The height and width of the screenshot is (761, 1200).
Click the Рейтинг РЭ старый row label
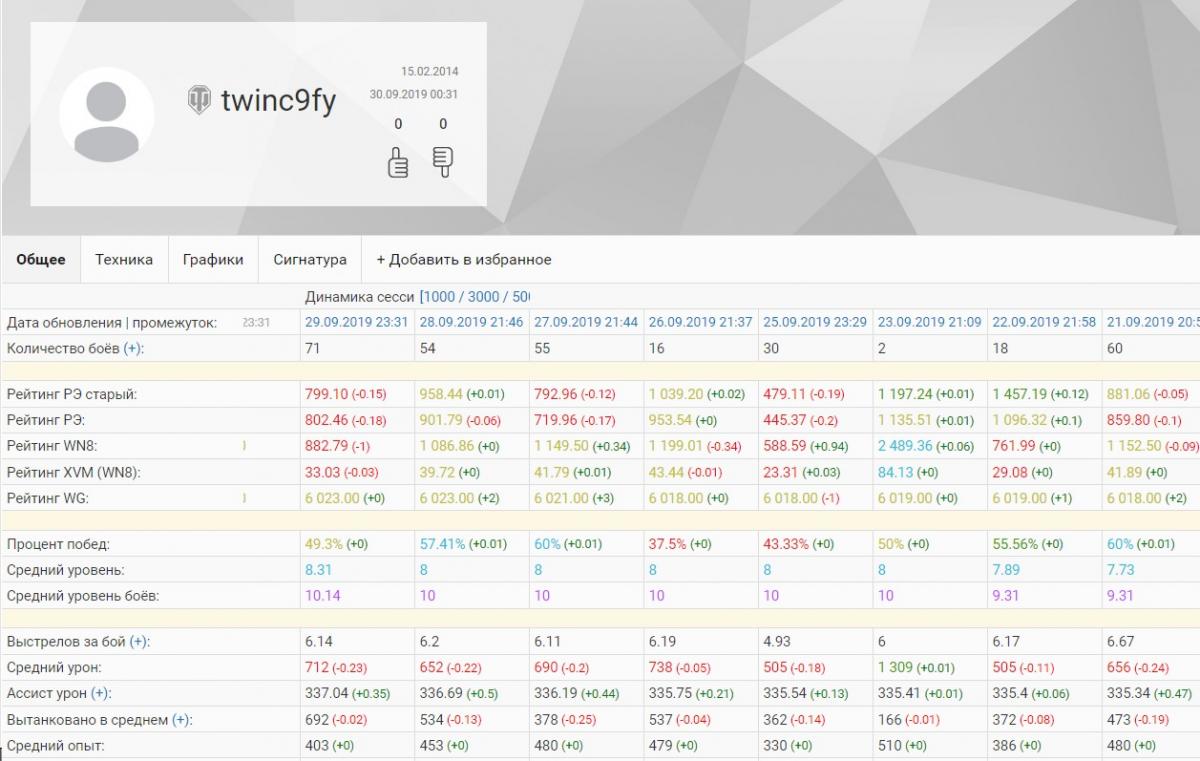(x=72, y=394)
